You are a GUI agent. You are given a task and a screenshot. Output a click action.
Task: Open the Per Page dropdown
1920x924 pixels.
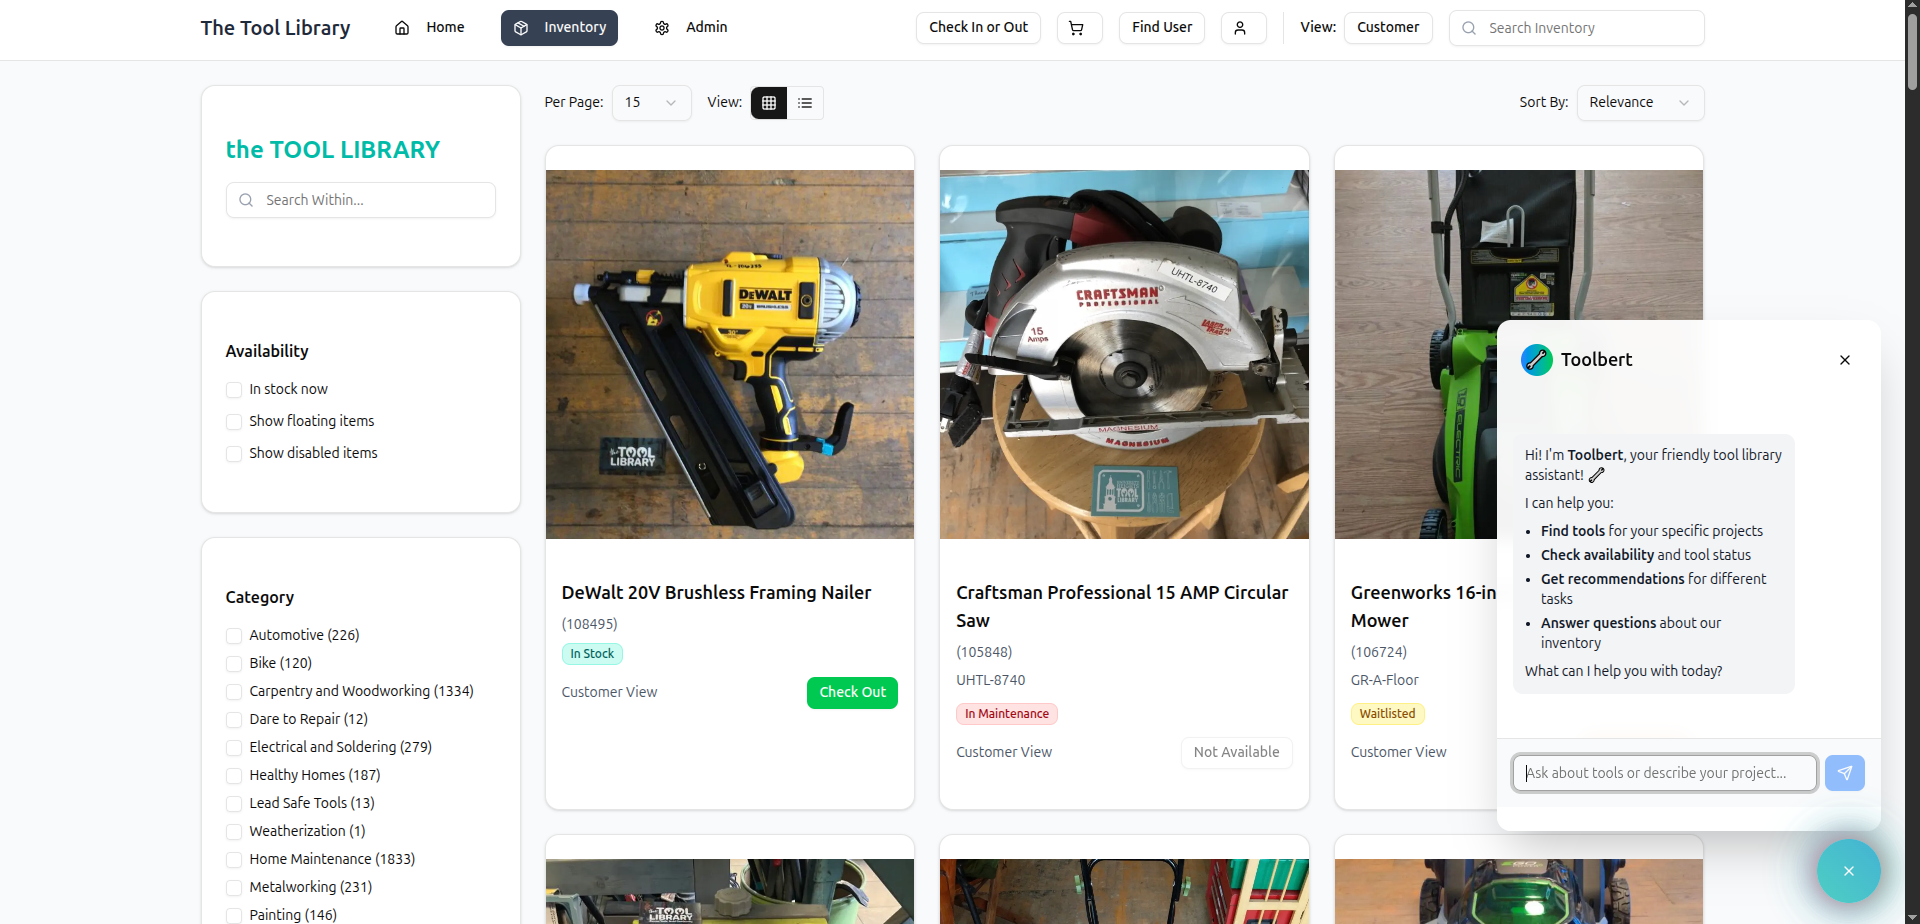coord(651,103)
